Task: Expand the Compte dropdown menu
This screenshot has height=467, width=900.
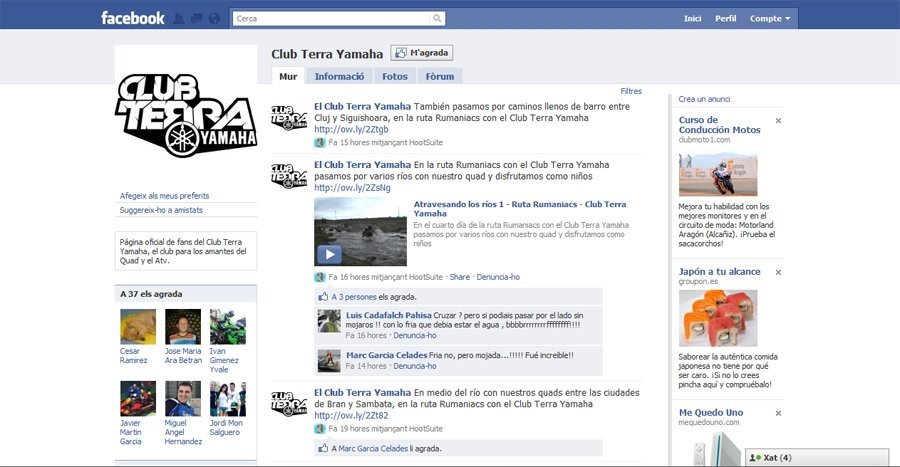Action: [x=770, y=18]
